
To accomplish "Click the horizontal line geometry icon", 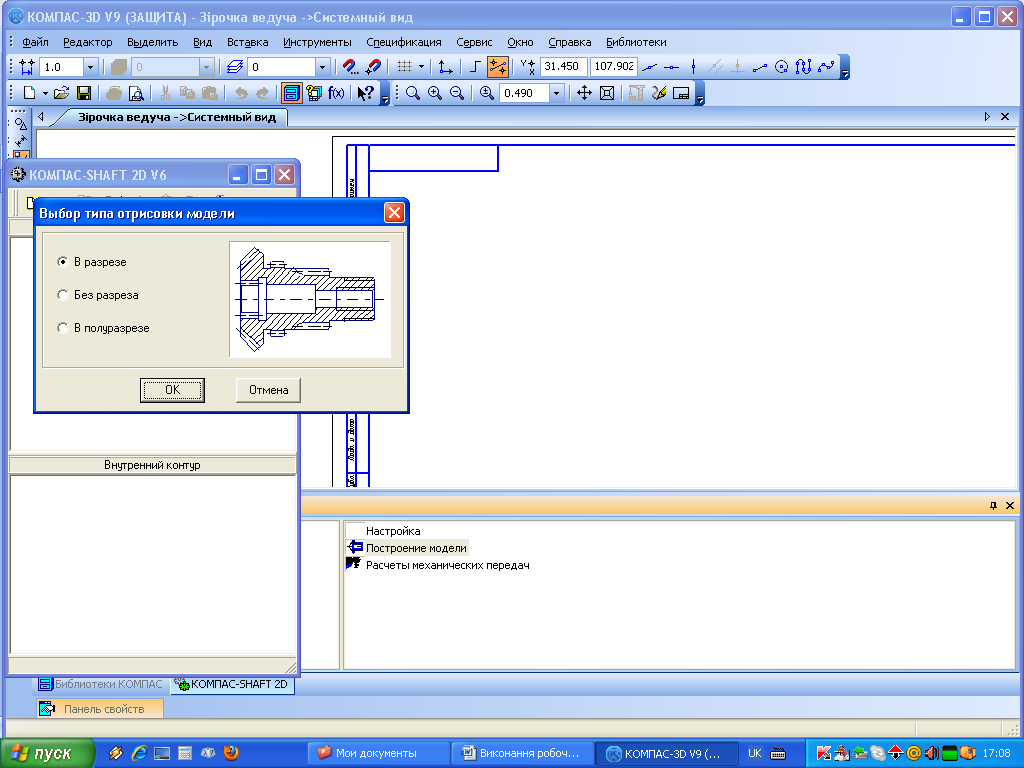I will pyautogui.click(x=671, y=67).
